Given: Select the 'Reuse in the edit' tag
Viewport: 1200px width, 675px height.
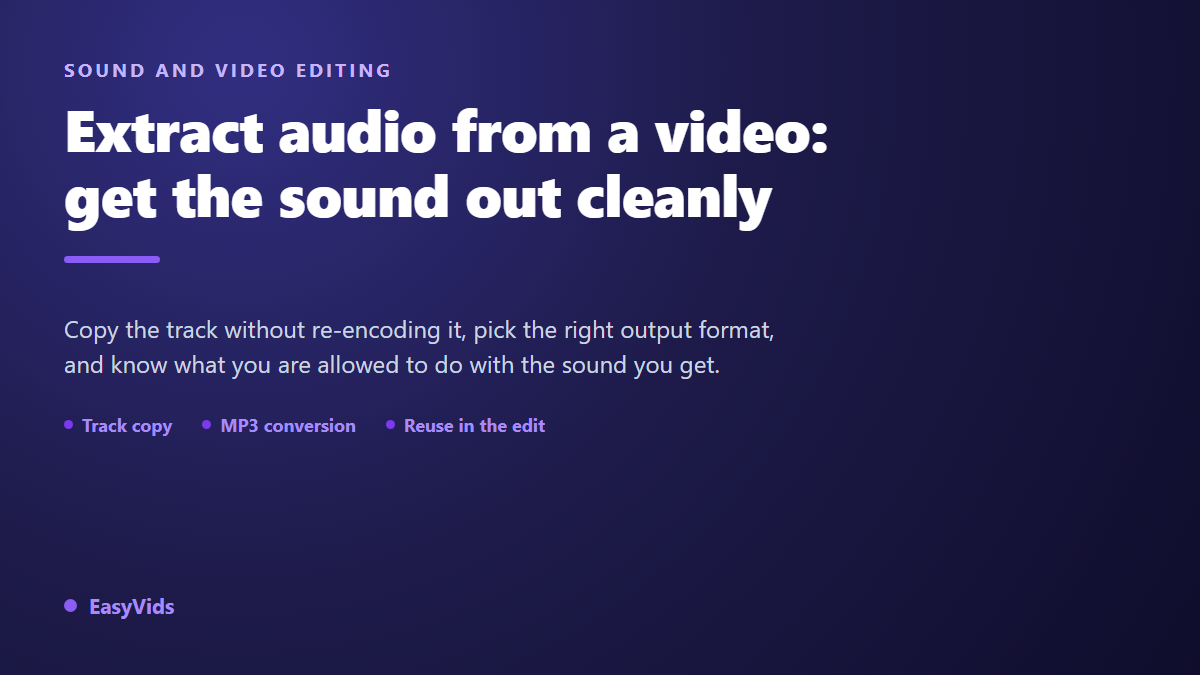Looking at the screenshot, I should click(466, 426).
